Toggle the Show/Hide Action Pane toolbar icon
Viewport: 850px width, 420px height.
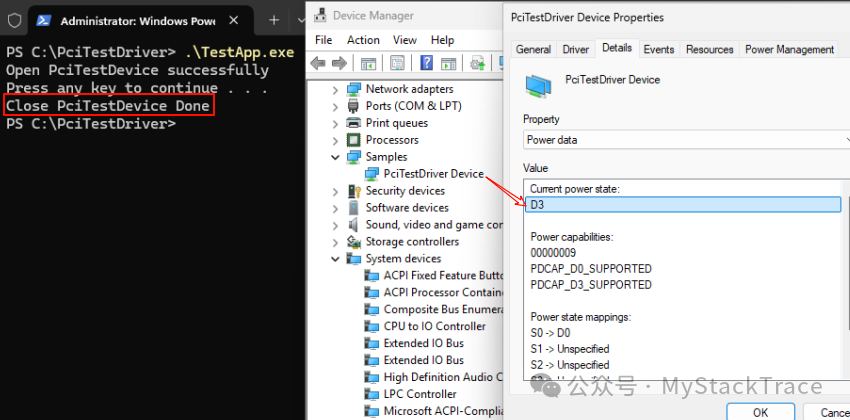(448, 63)
